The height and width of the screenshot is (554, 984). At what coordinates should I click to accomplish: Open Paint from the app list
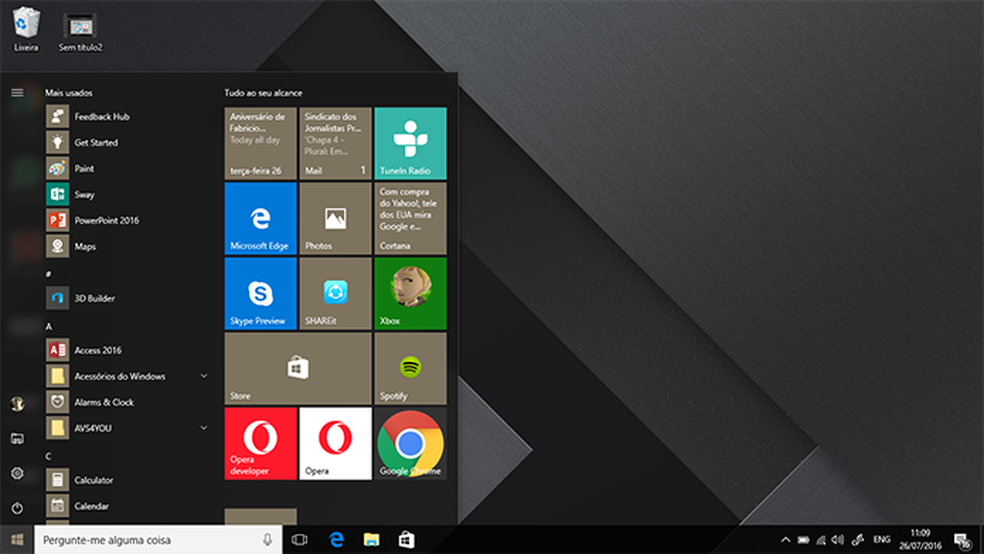(126, 168)
